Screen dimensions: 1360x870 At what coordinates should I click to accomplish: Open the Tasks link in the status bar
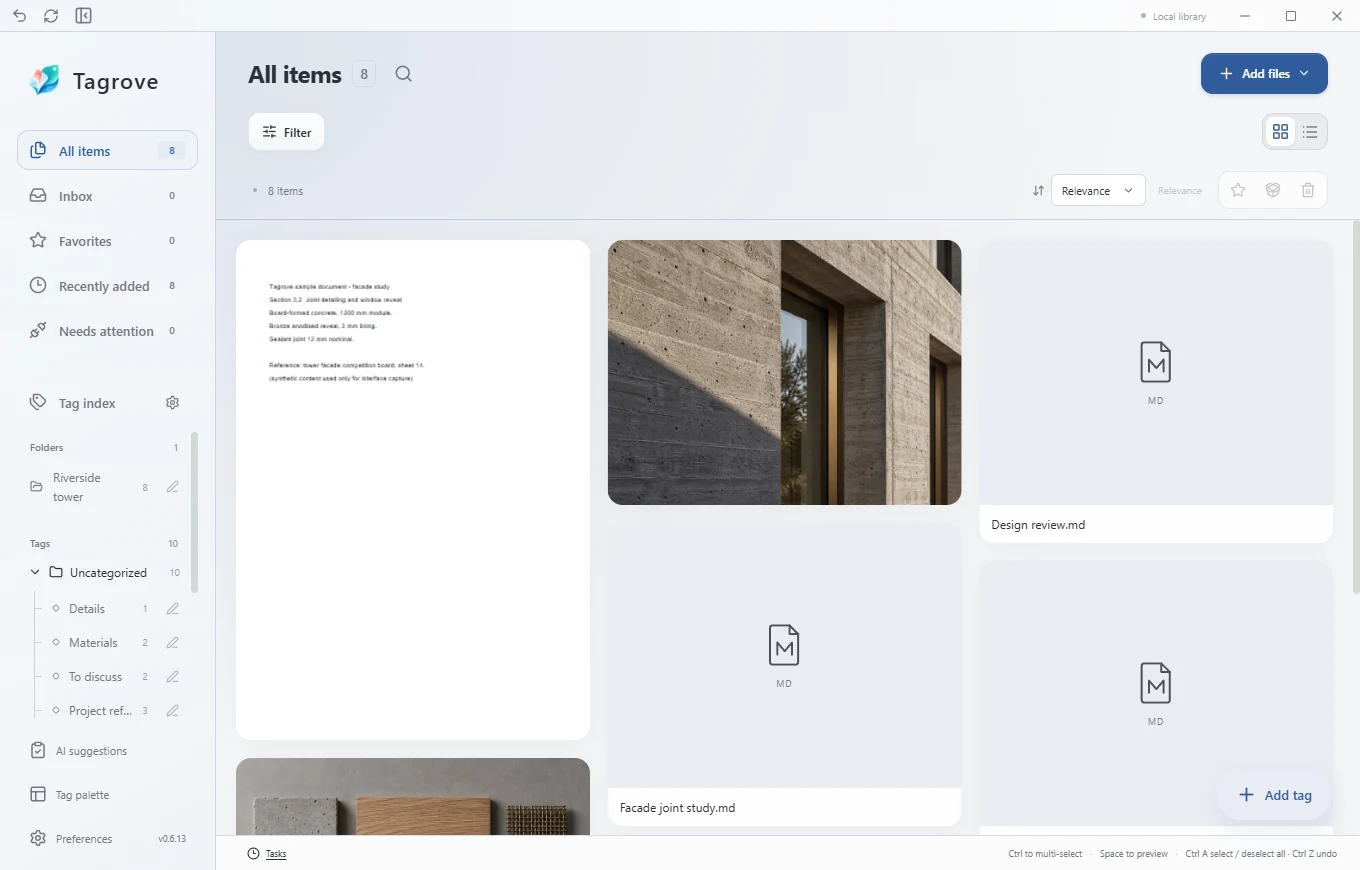pyautogui.click(x=276, y=854)
